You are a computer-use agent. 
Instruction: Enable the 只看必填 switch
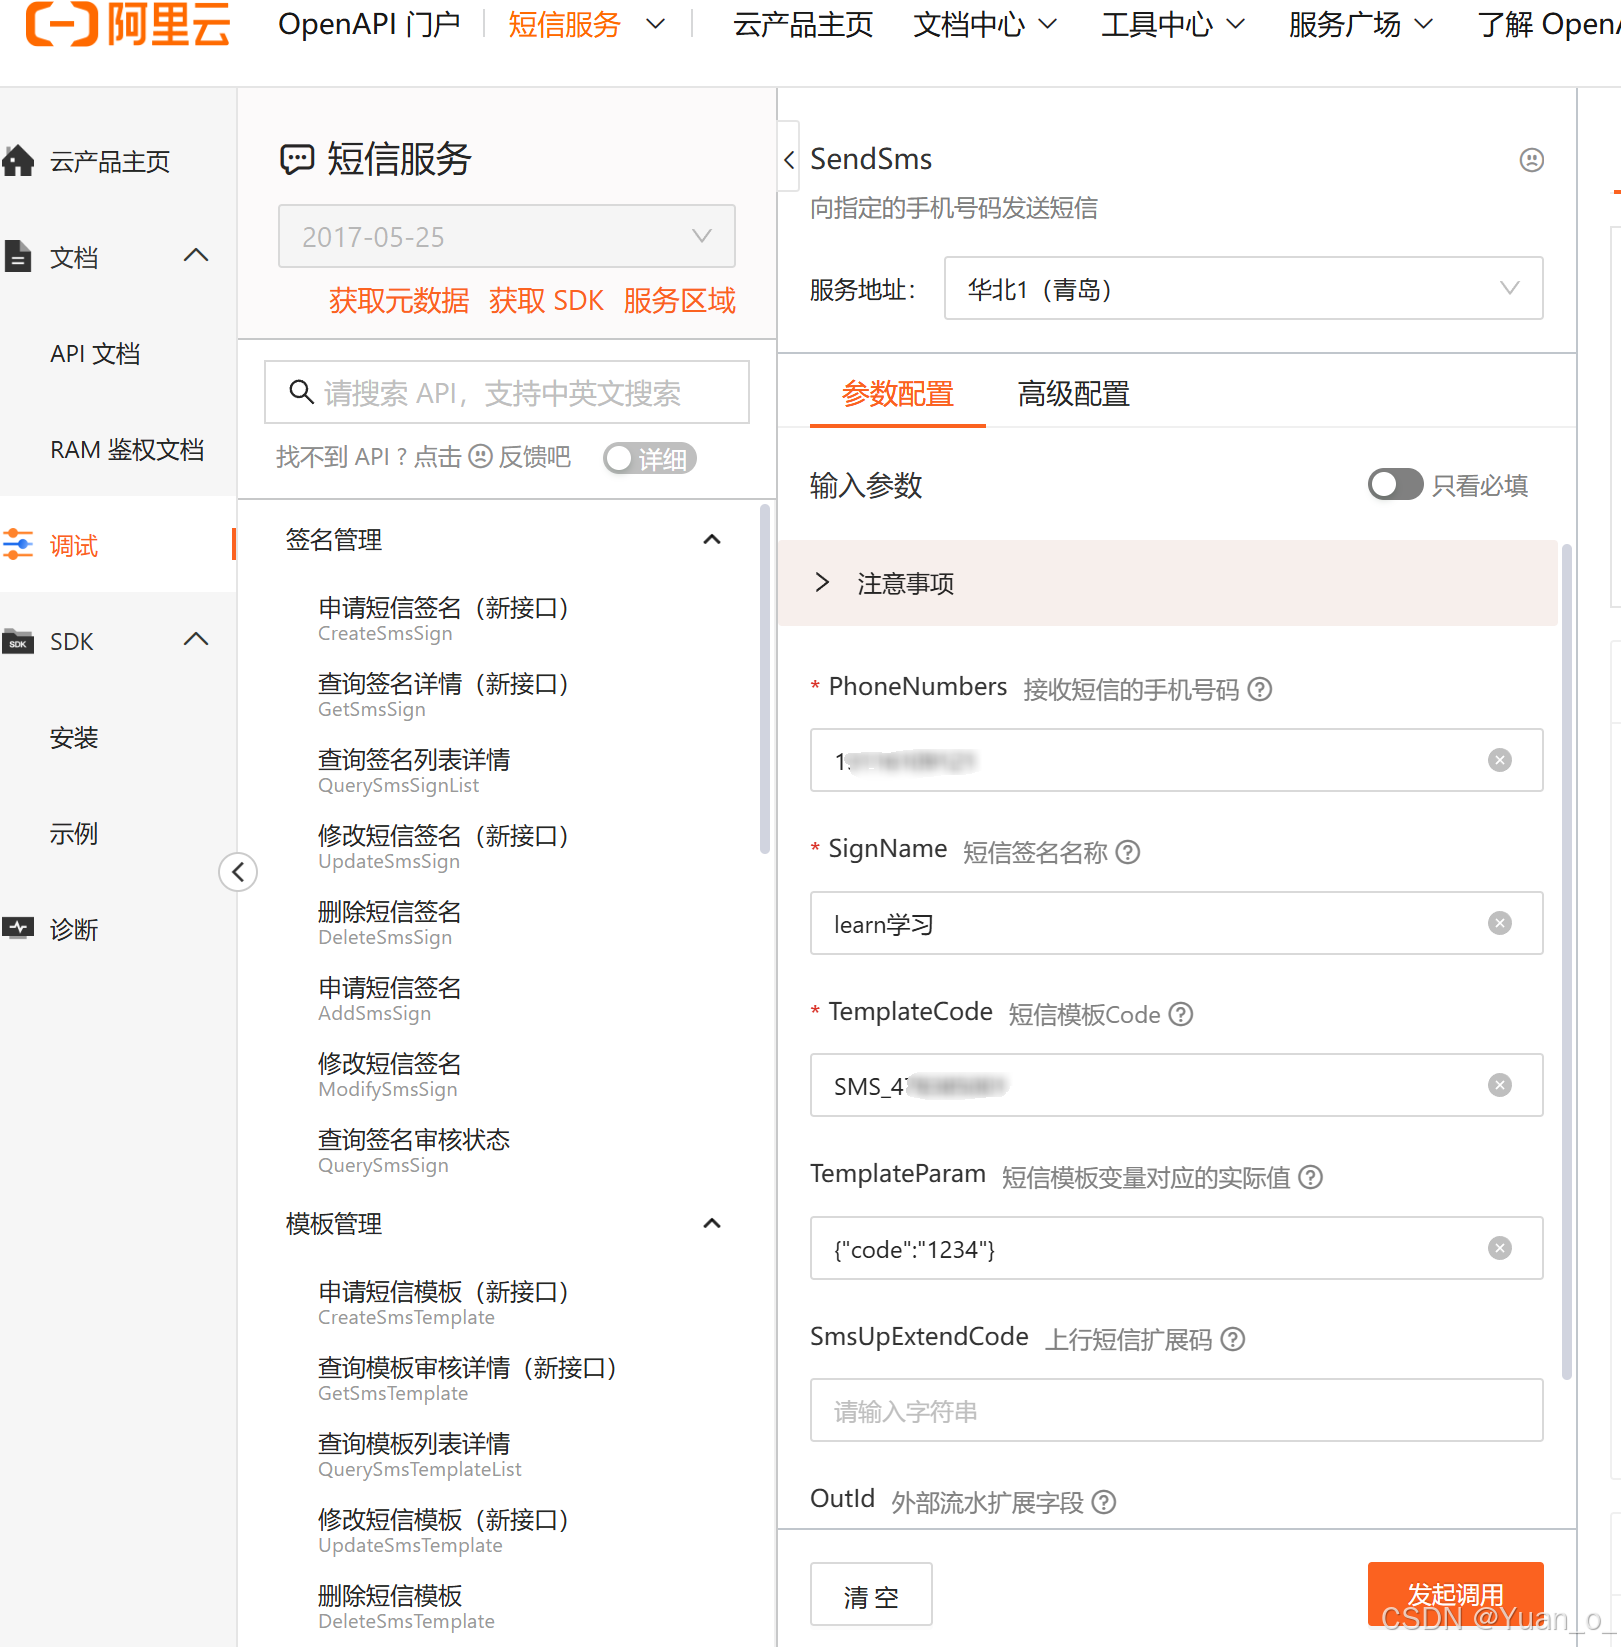(x=1395, y=485)
